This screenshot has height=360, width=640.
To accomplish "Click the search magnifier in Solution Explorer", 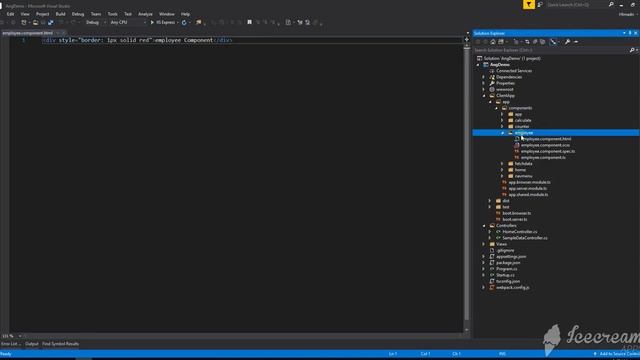I will click(x=632, y=50).
